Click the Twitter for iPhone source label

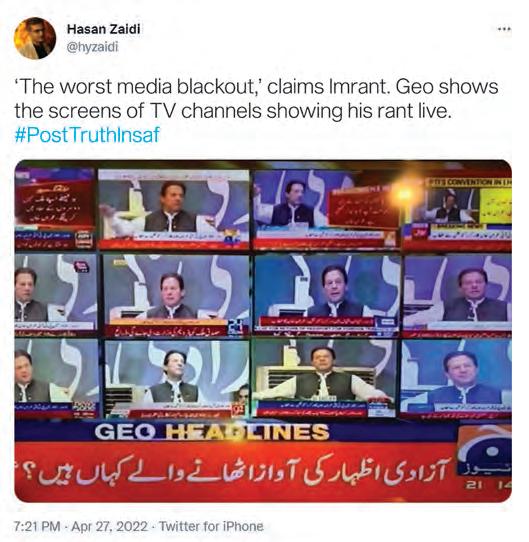[x=211, y=526]
